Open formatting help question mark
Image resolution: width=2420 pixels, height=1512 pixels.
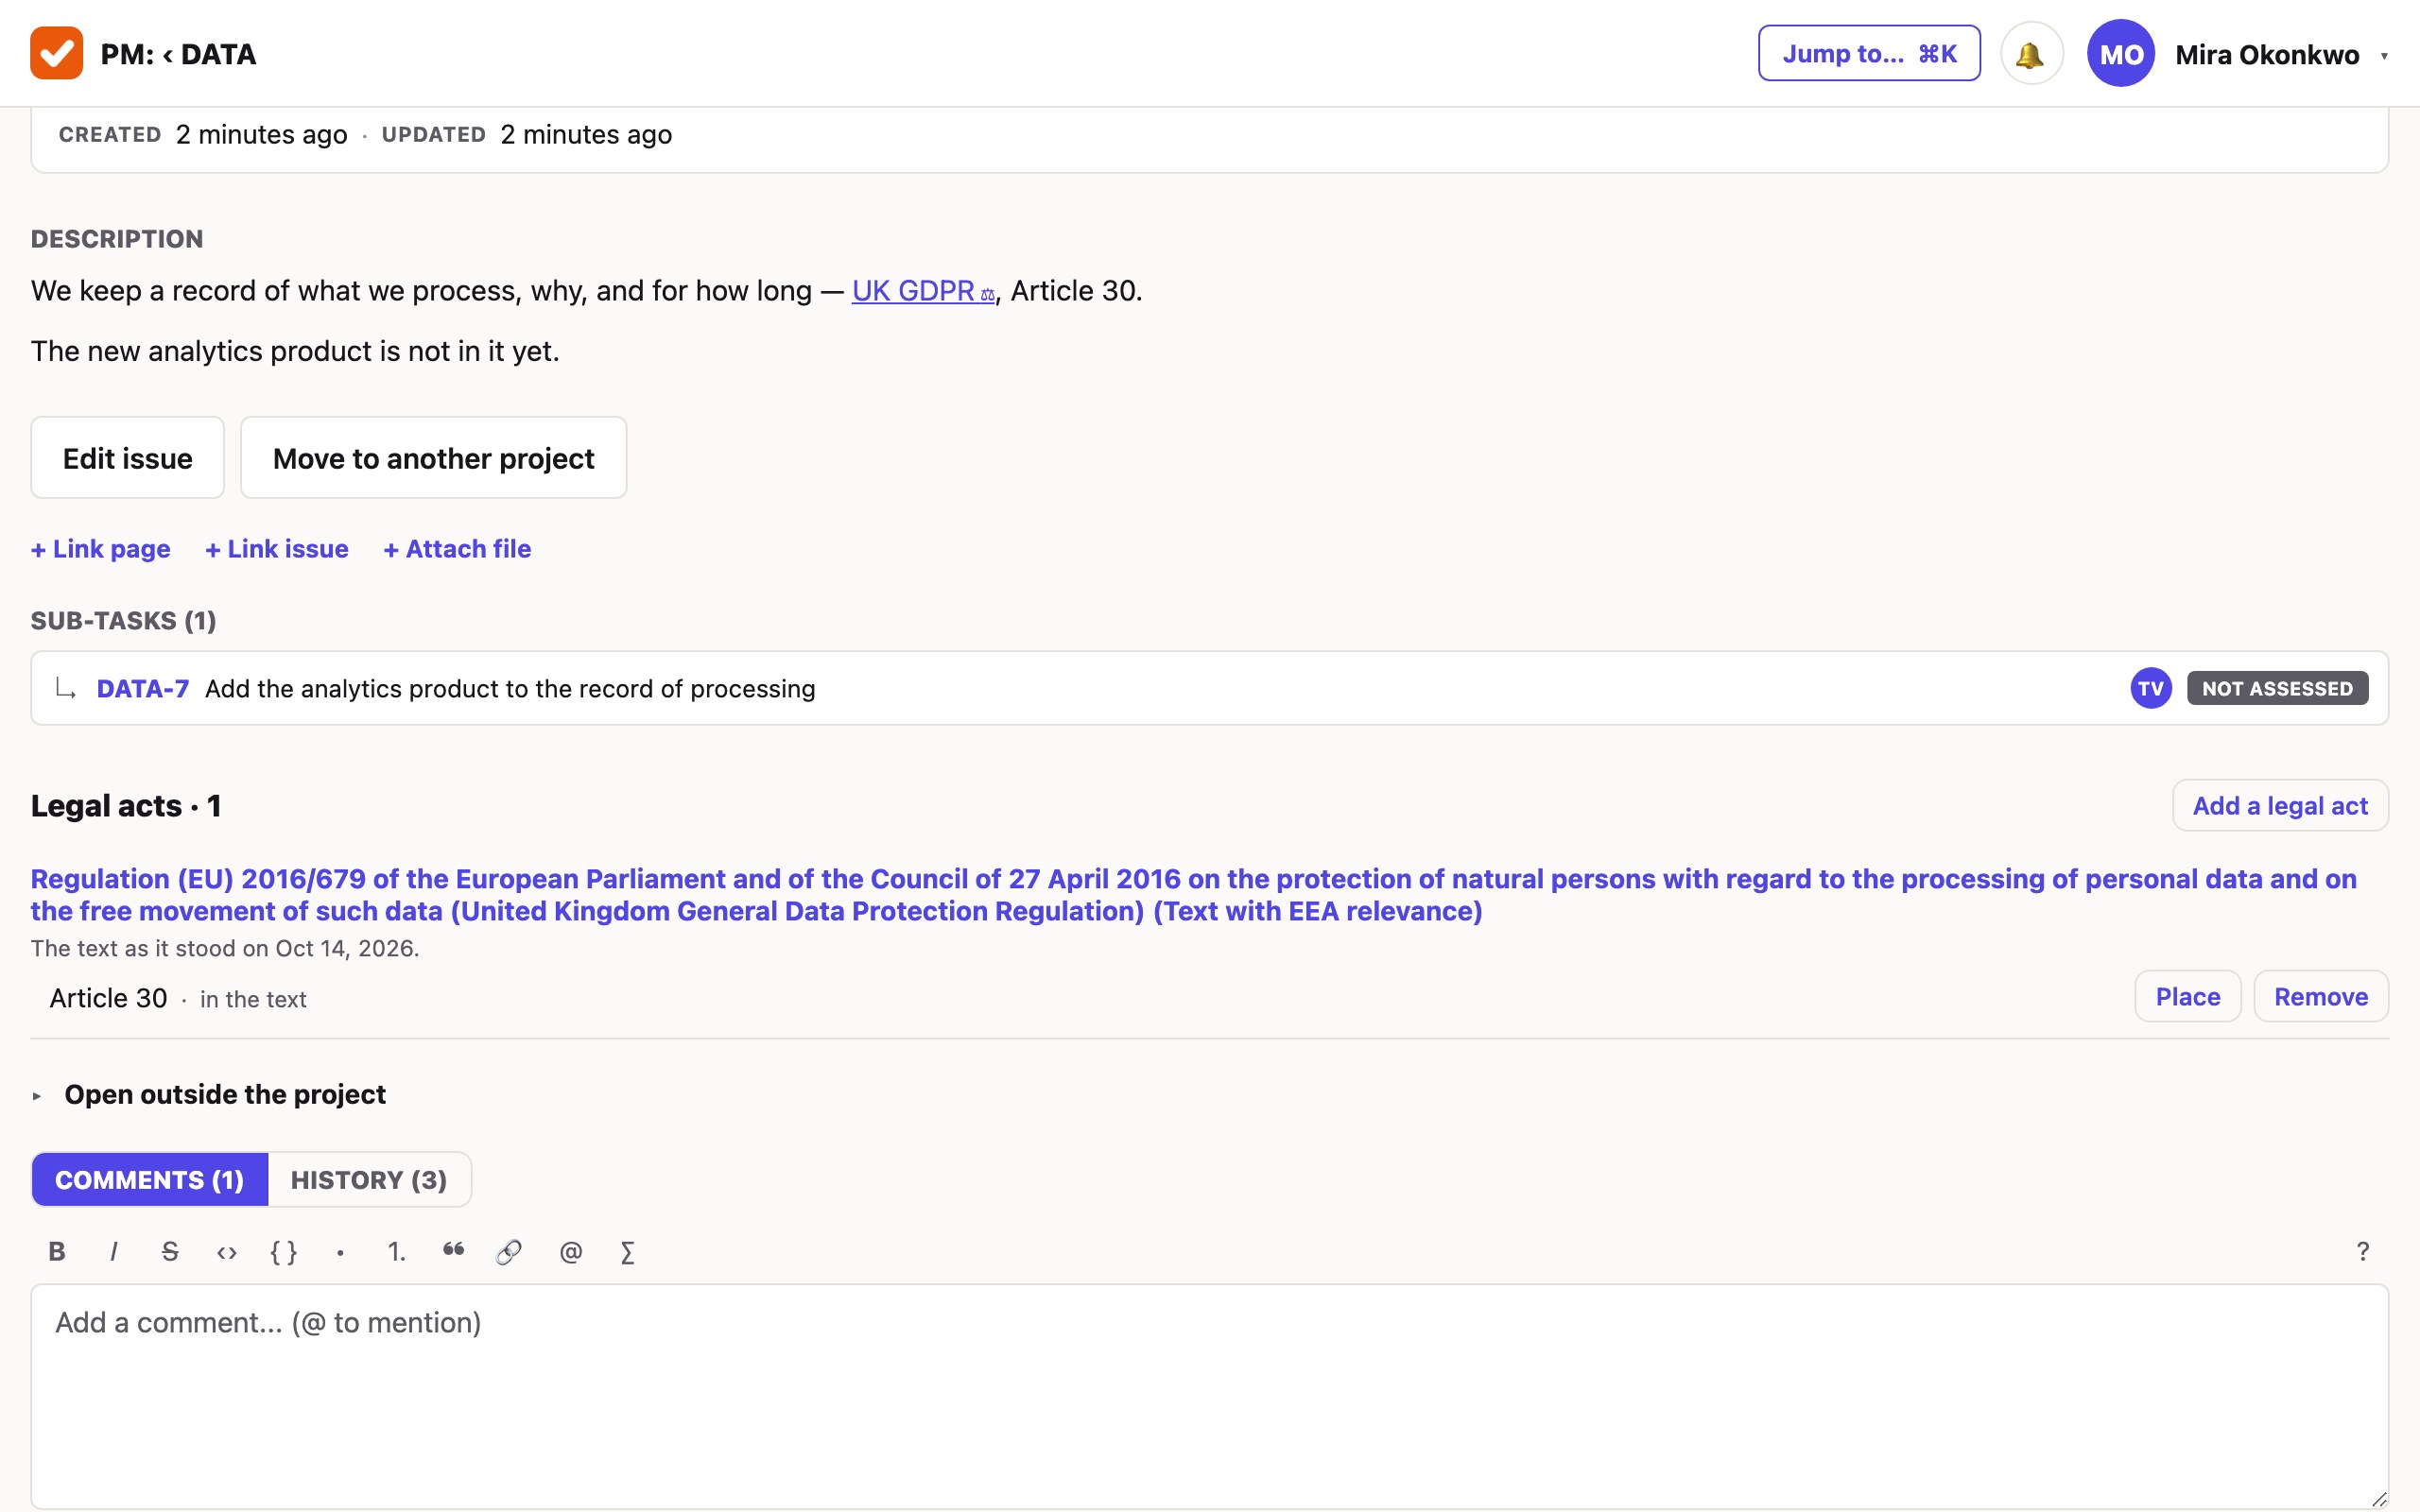coord(2363,1251)
